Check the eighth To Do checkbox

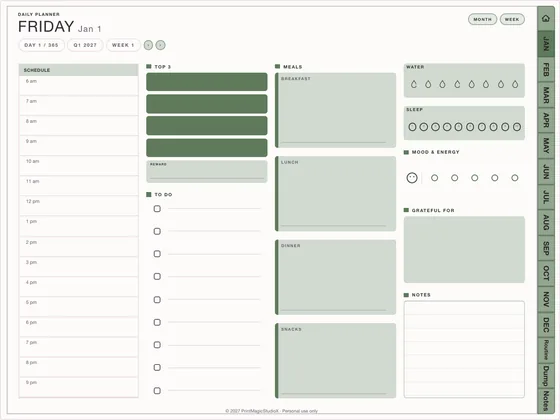tap(157, 368)
